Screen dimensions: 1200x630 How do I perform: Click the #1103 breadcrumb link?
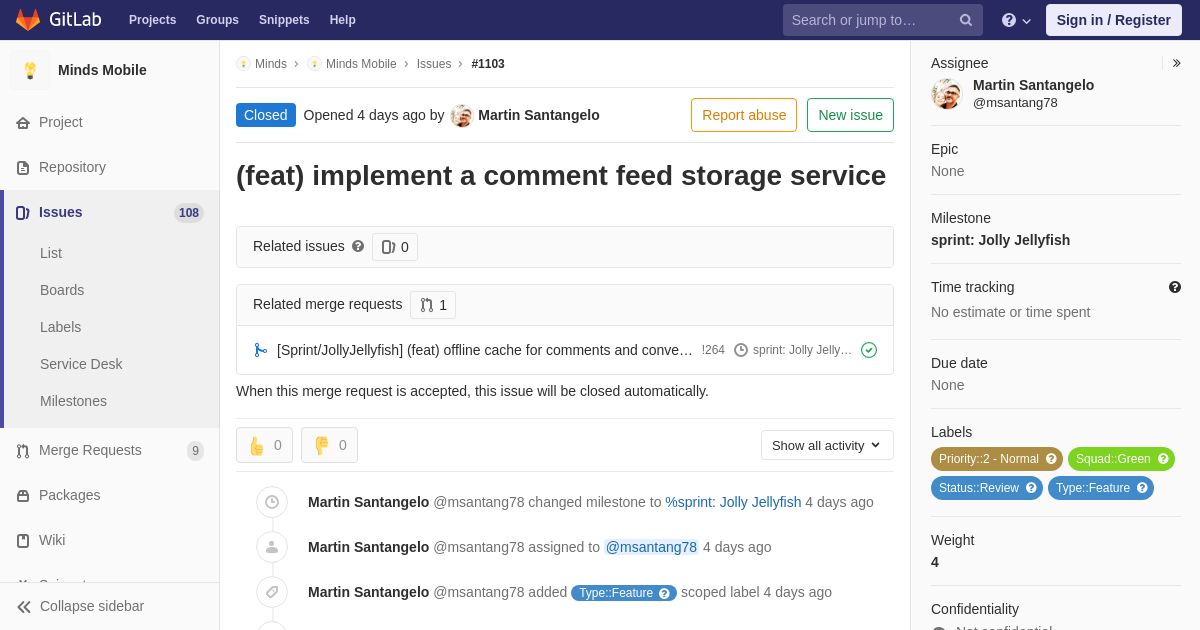tap(488, 64)
